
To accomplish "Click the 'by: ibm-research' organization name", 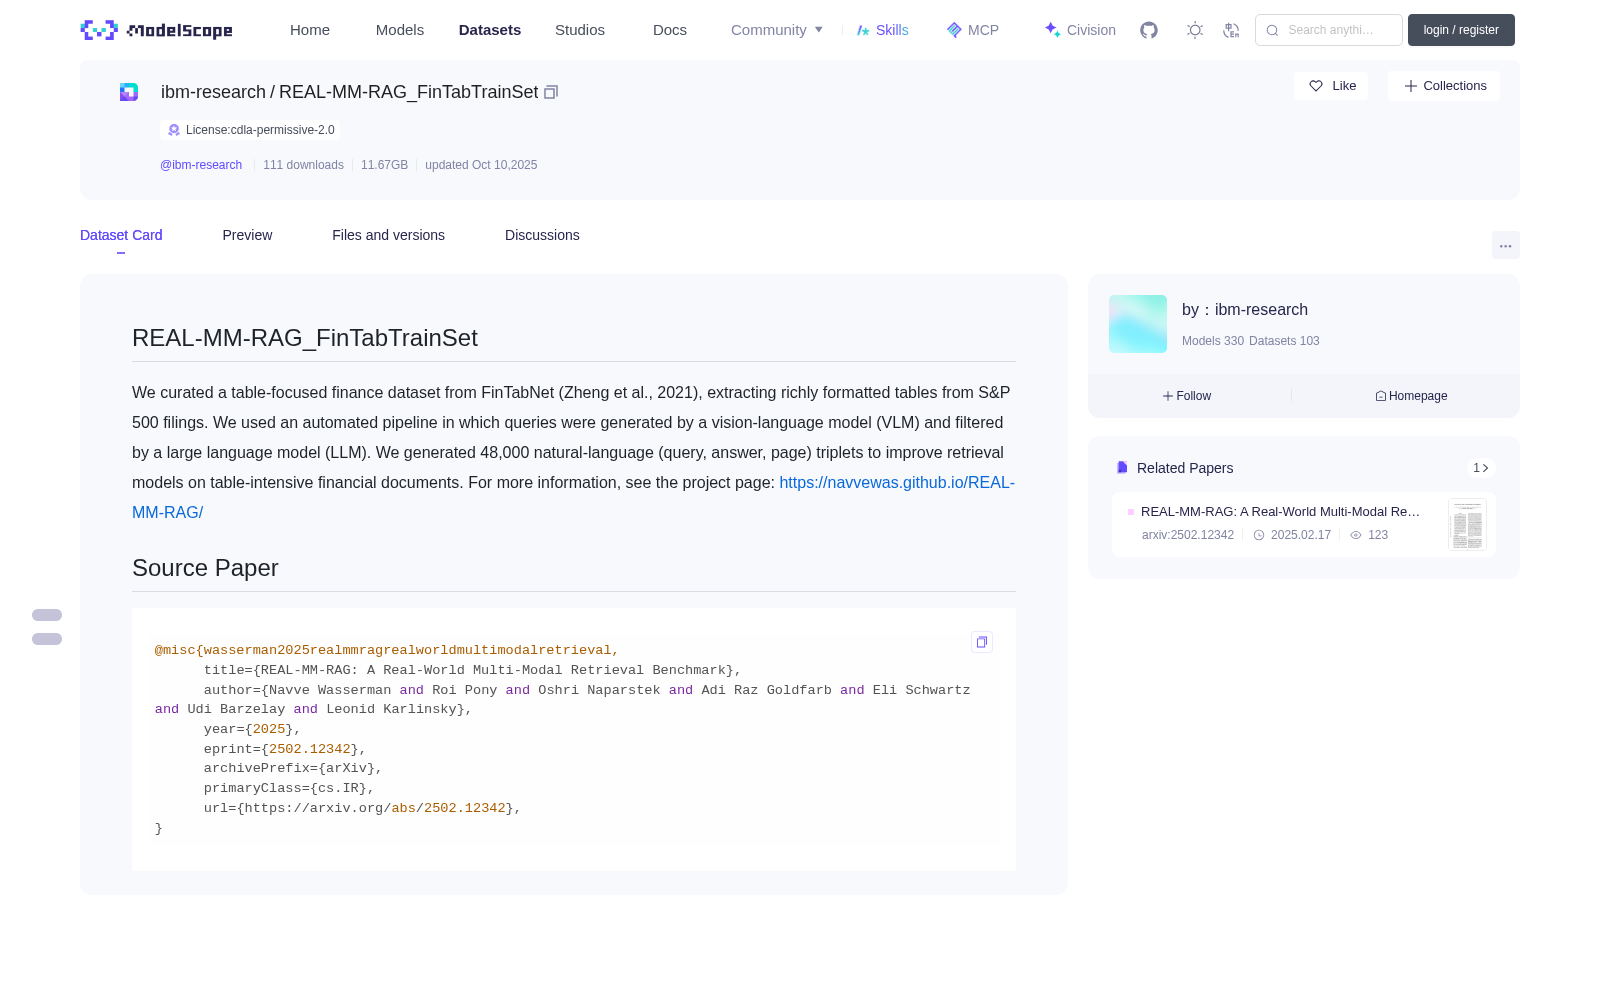I will (1245, 310).
